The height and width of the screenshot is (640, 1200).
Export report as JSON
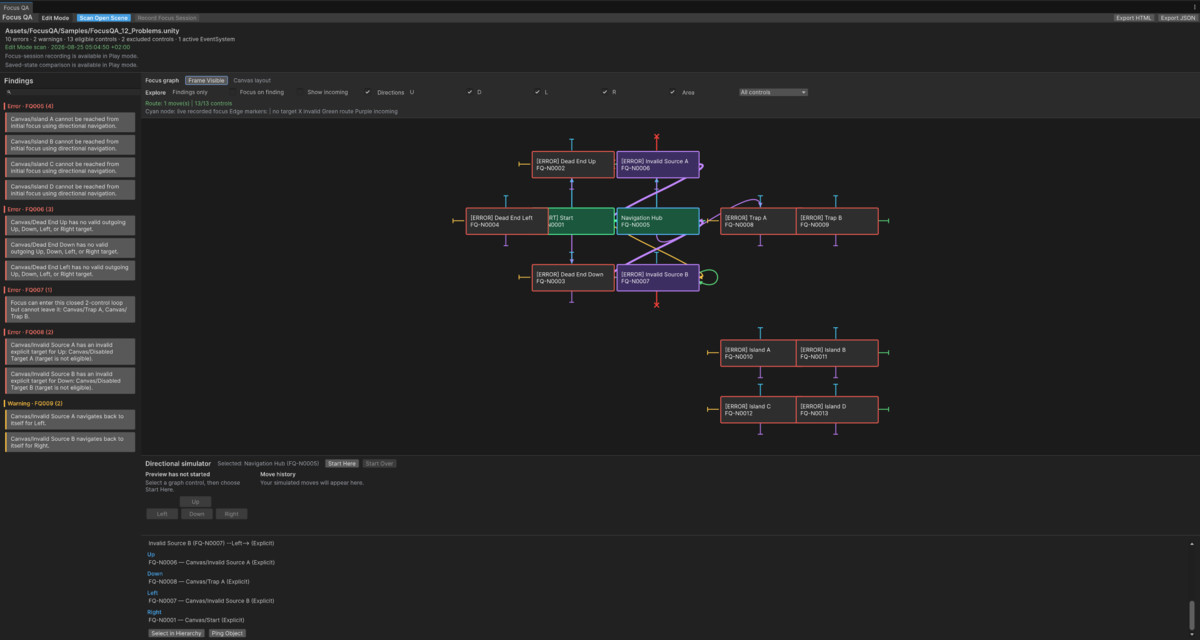1177,18
